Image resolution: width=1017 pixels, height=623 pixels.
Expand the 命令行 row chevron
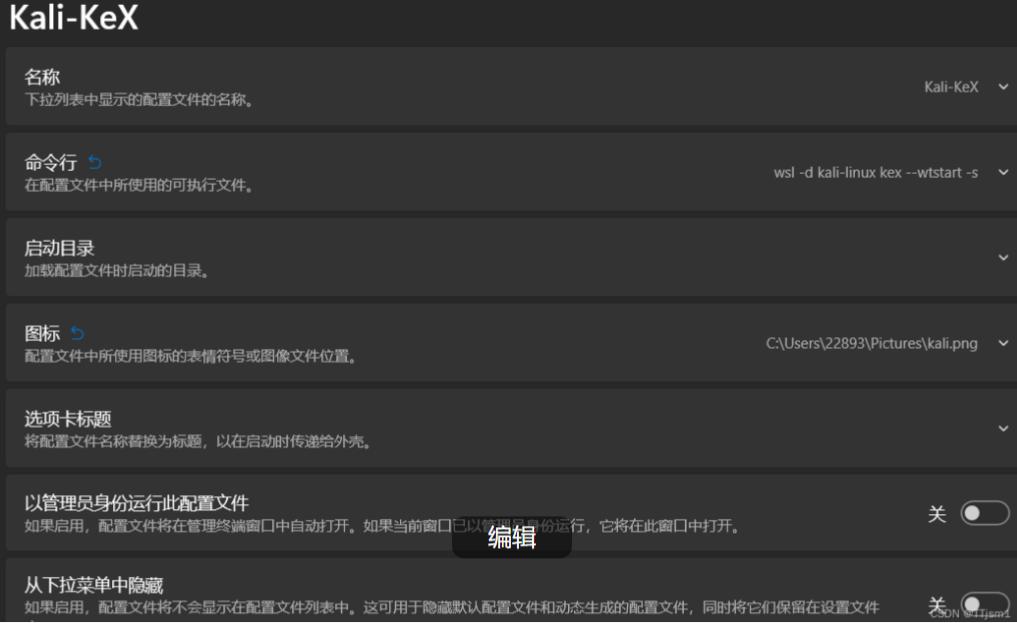pos(1003,172)
